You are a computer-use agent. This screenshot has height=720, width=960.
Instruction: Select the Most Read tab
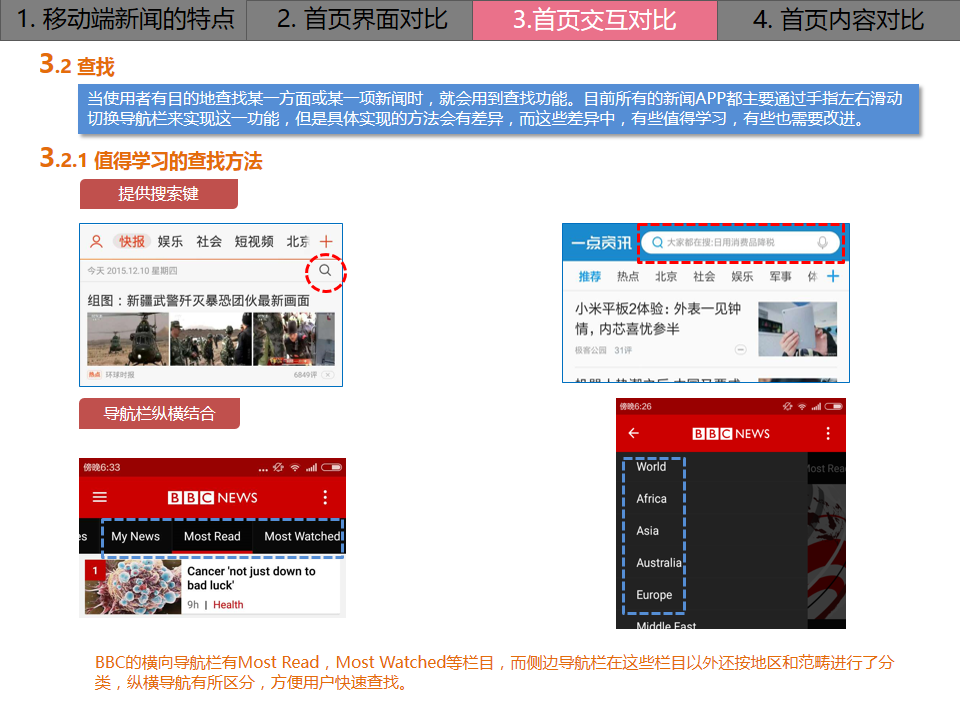pos(212,536)
